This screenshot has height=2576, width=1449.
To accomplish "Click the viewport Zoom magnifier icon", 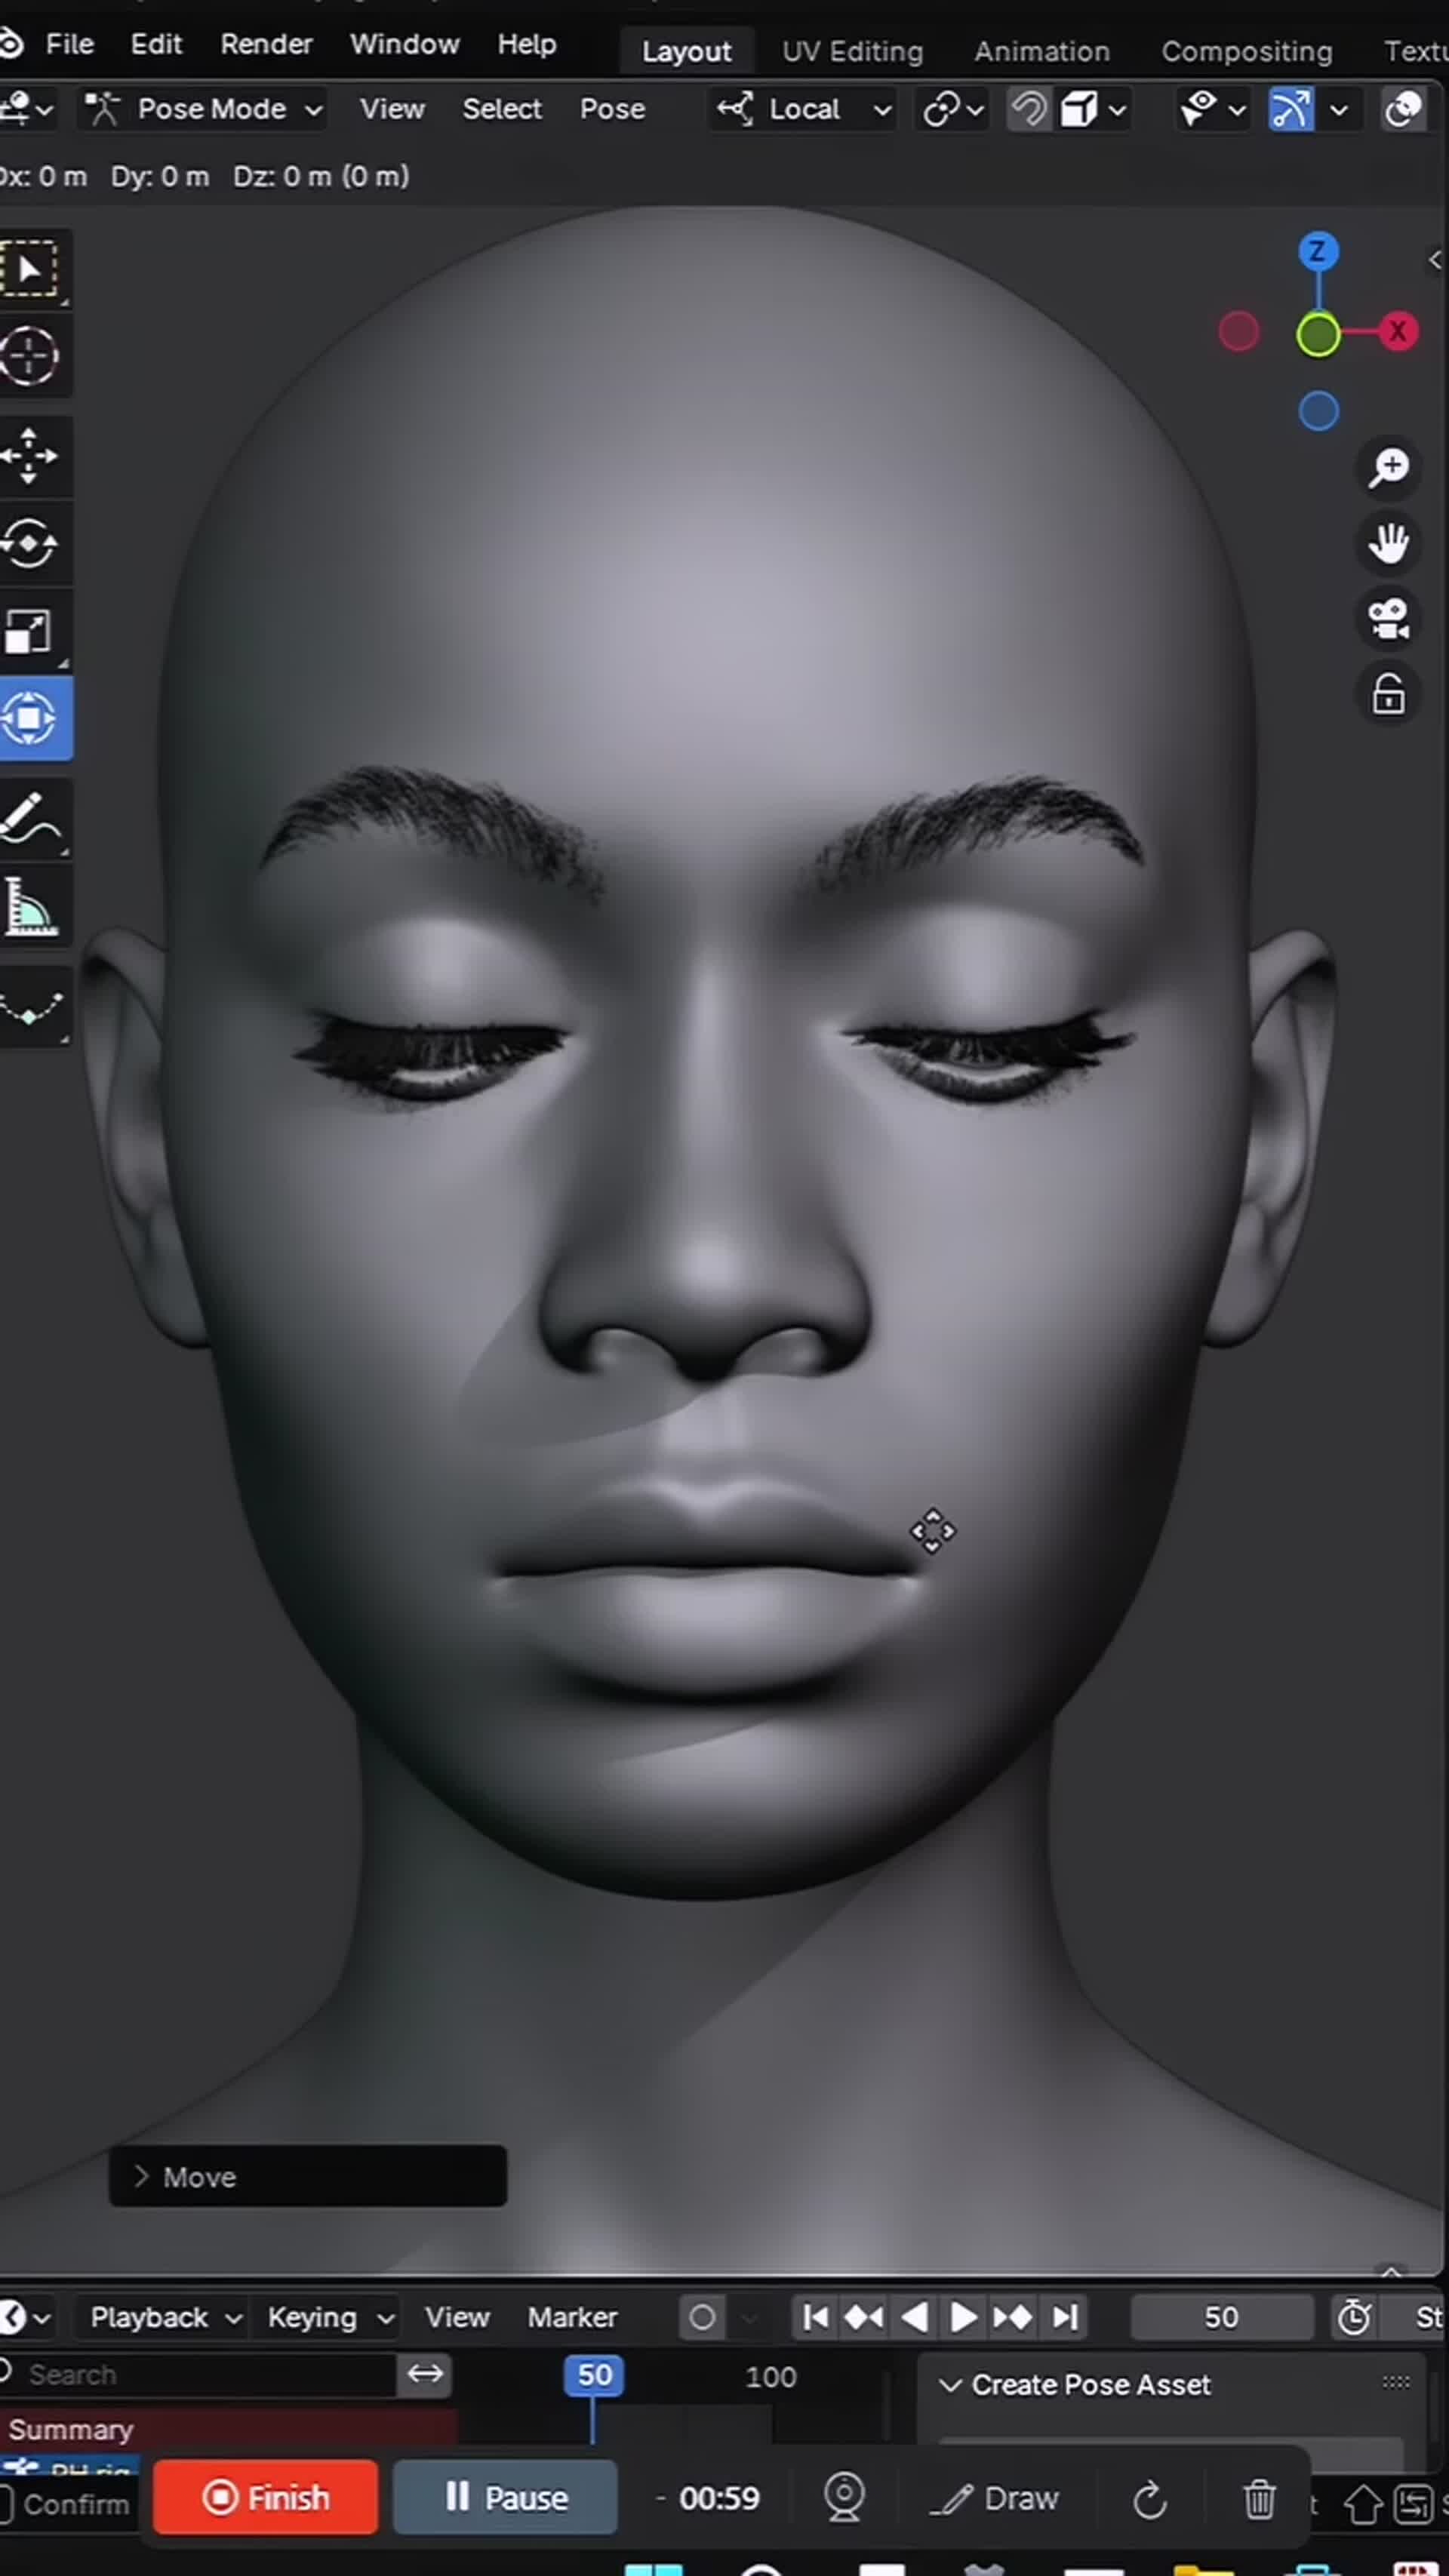I will tap(1389, 468).
